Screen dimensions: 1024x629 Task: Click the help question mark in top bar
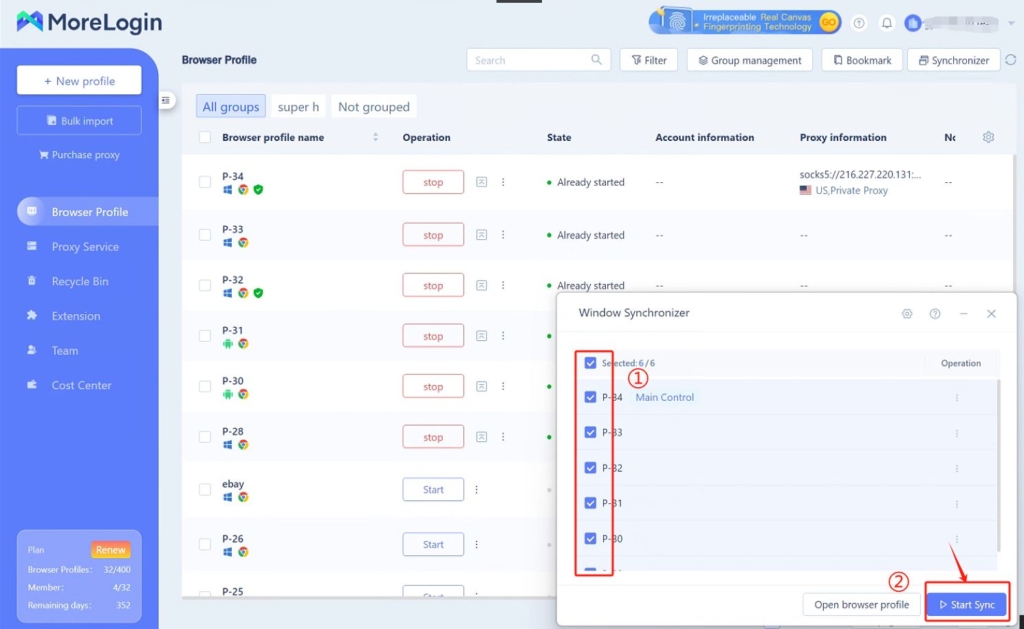858,23
